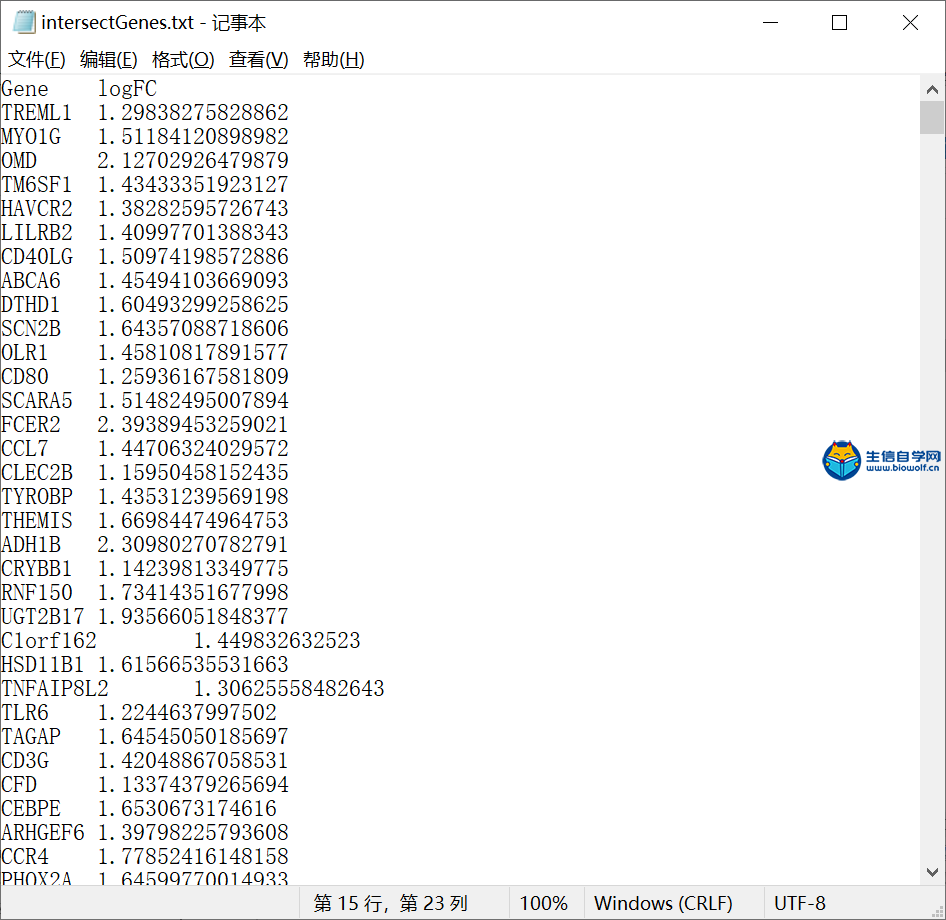
Task: Click on TM6SF1 gene name
Action: 36,185
